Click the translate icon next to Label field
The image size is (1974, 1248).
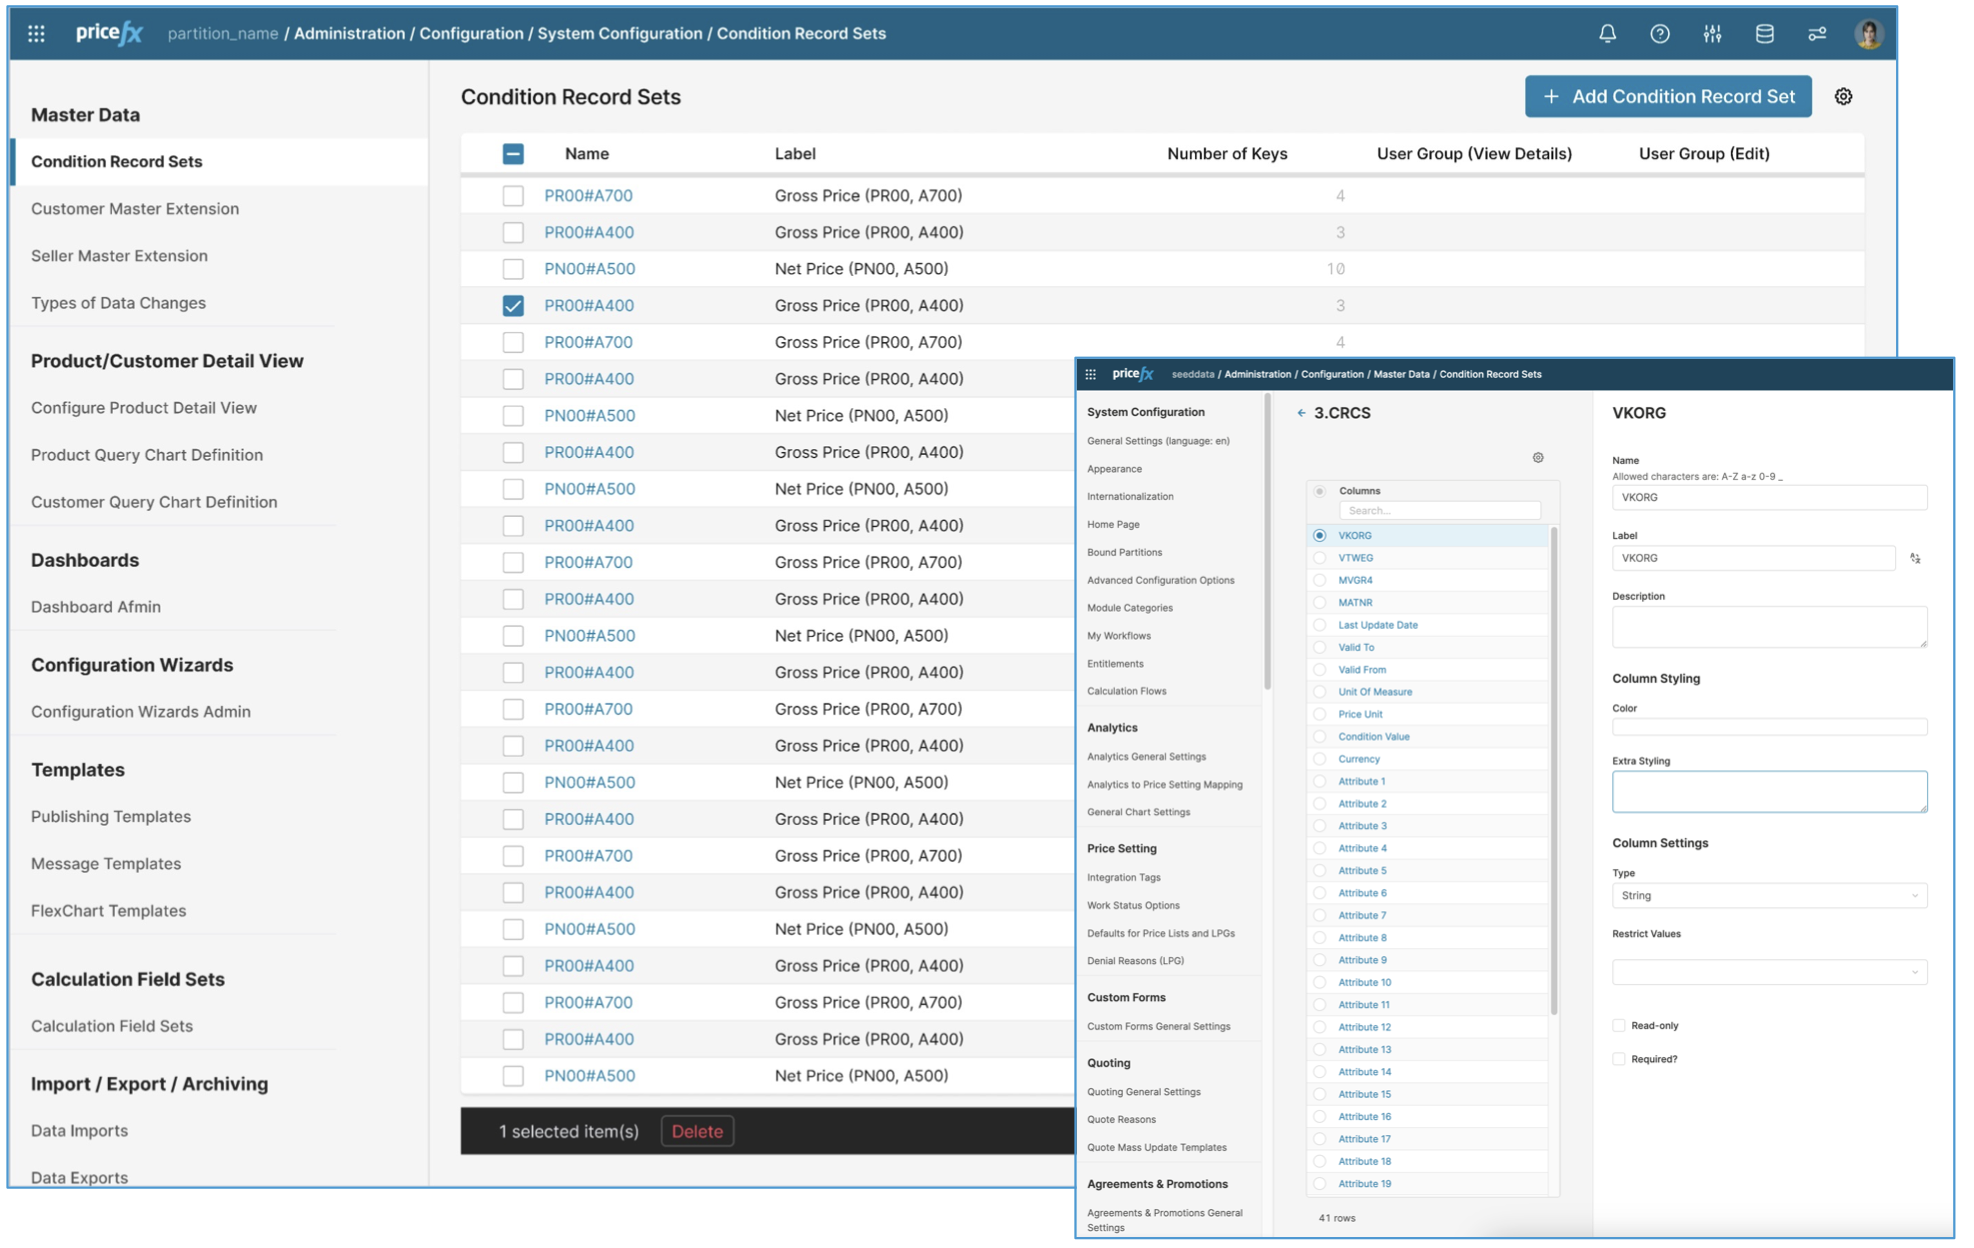[1915, 558]
